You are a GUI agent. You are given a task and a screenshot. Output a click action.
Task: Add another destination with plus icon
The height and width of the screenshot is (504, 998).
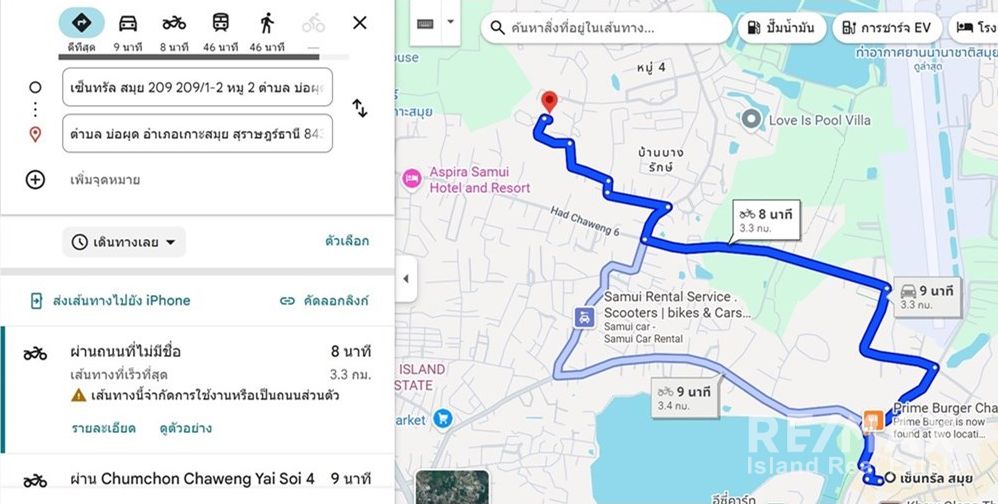[x=35, y=179]
